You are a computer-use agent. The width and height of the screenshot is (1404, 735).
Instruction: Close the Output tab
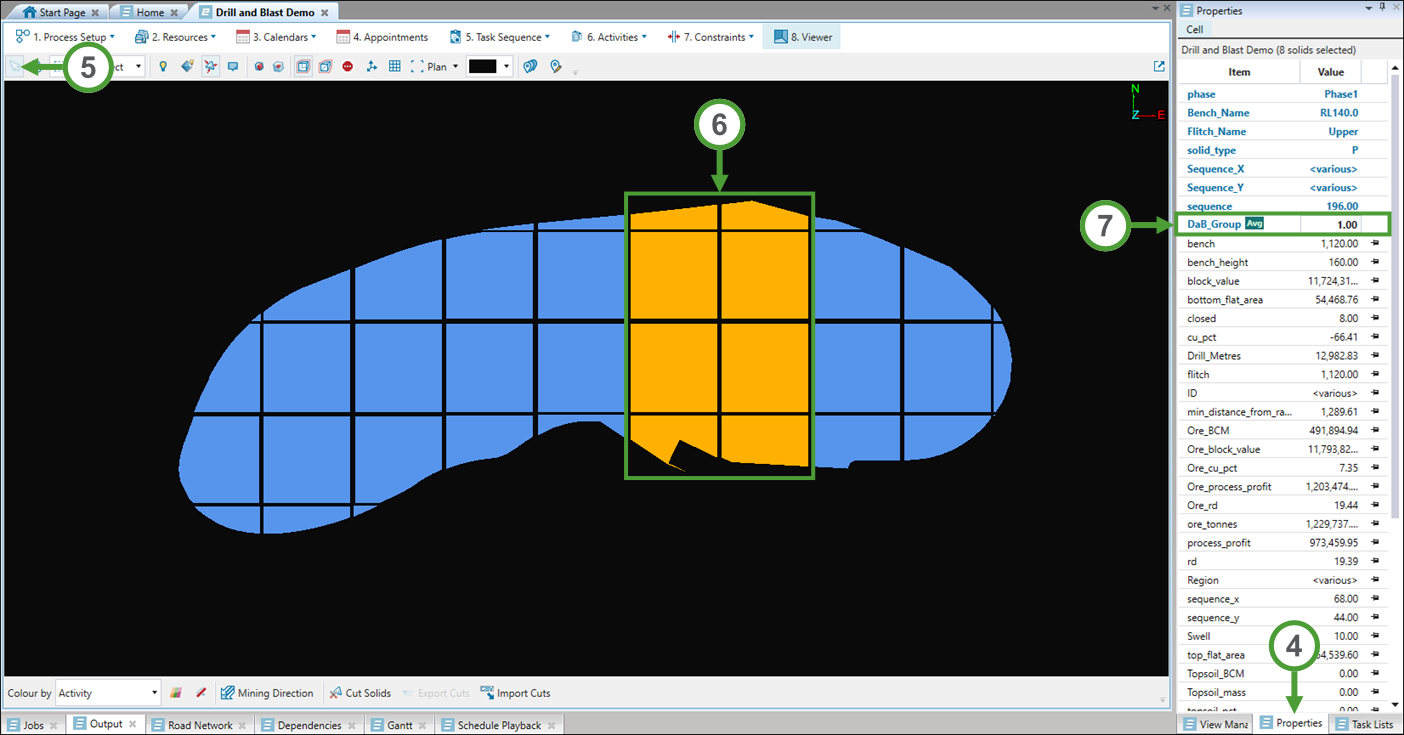point(133,725)
